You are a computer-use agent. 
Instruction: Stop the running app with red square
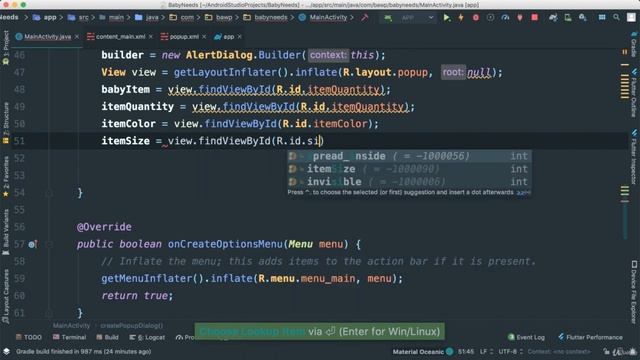click(534, 18)
